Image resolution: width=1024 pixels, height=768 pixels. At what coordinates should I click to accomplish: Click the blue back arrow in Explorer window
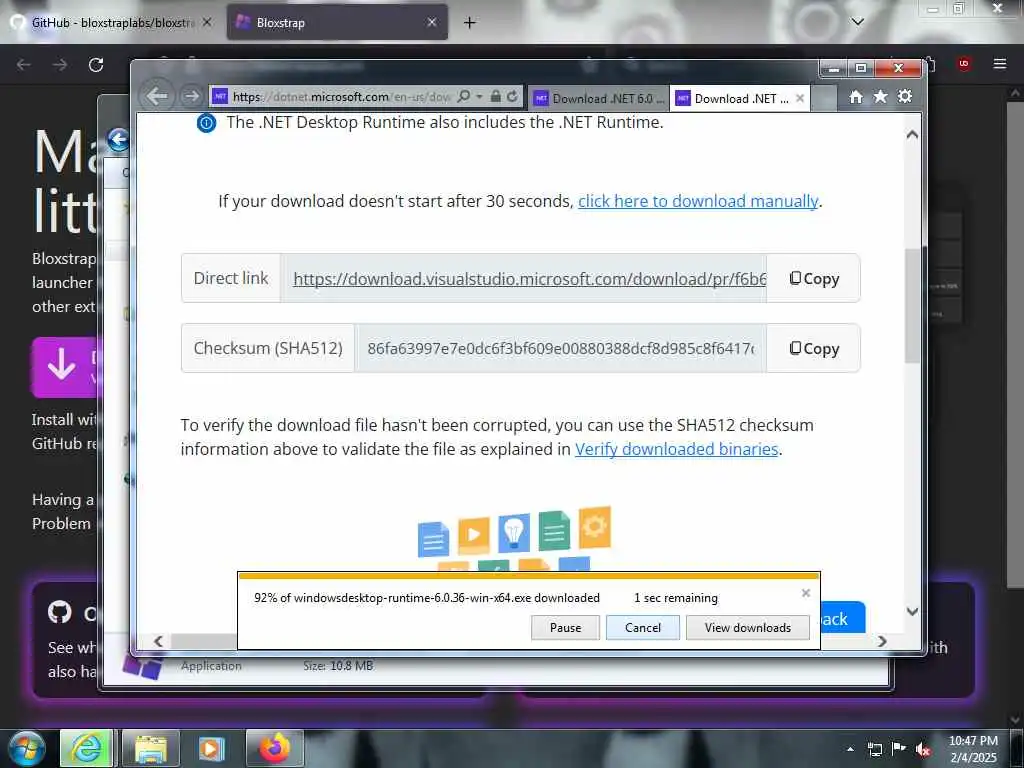(x=118, y=139)
